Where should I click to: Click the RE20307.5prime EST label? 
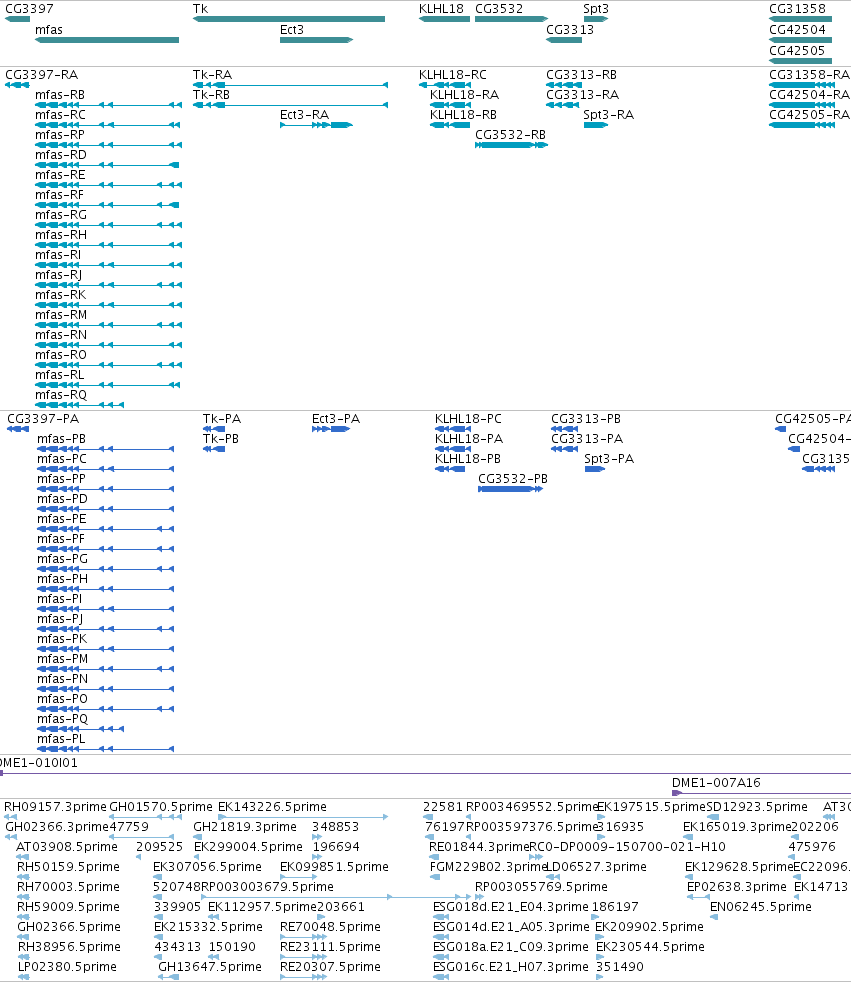[330, 966]
